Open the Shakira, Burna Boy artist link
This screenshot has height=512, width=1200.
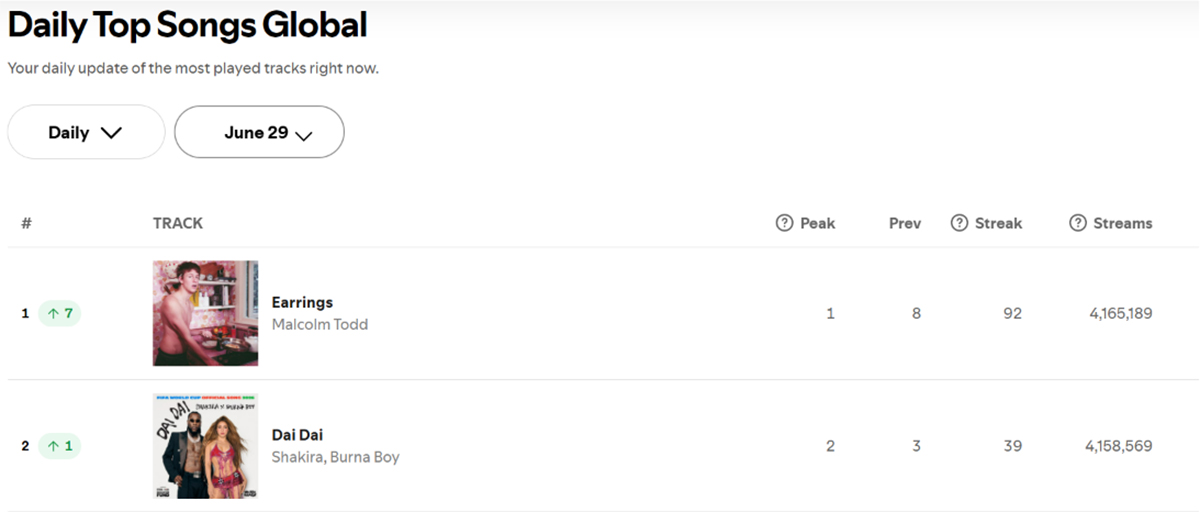click(335, 457)
